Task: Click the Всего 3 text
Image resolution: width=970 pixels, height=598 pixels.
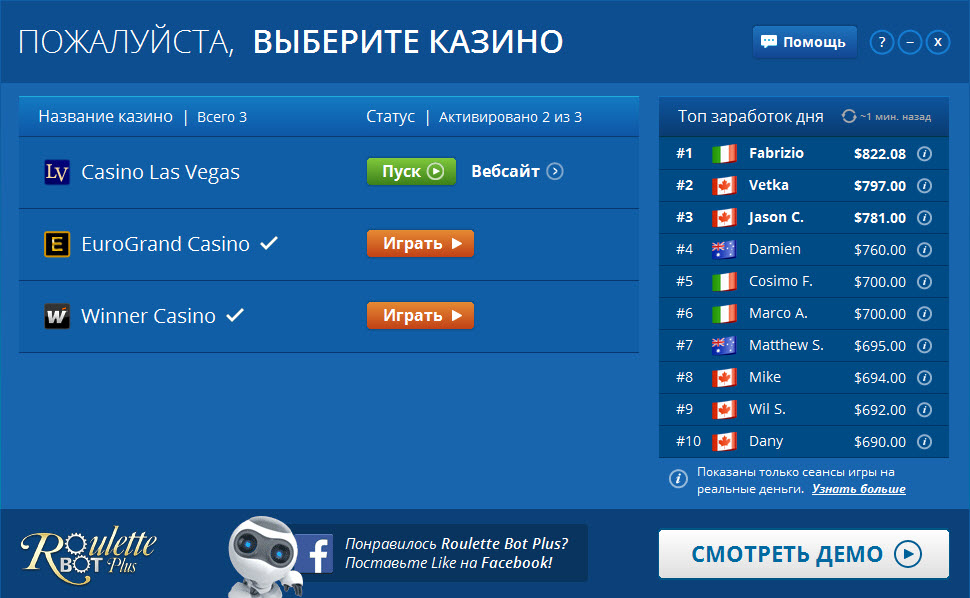Action: [x=222, y=117]
